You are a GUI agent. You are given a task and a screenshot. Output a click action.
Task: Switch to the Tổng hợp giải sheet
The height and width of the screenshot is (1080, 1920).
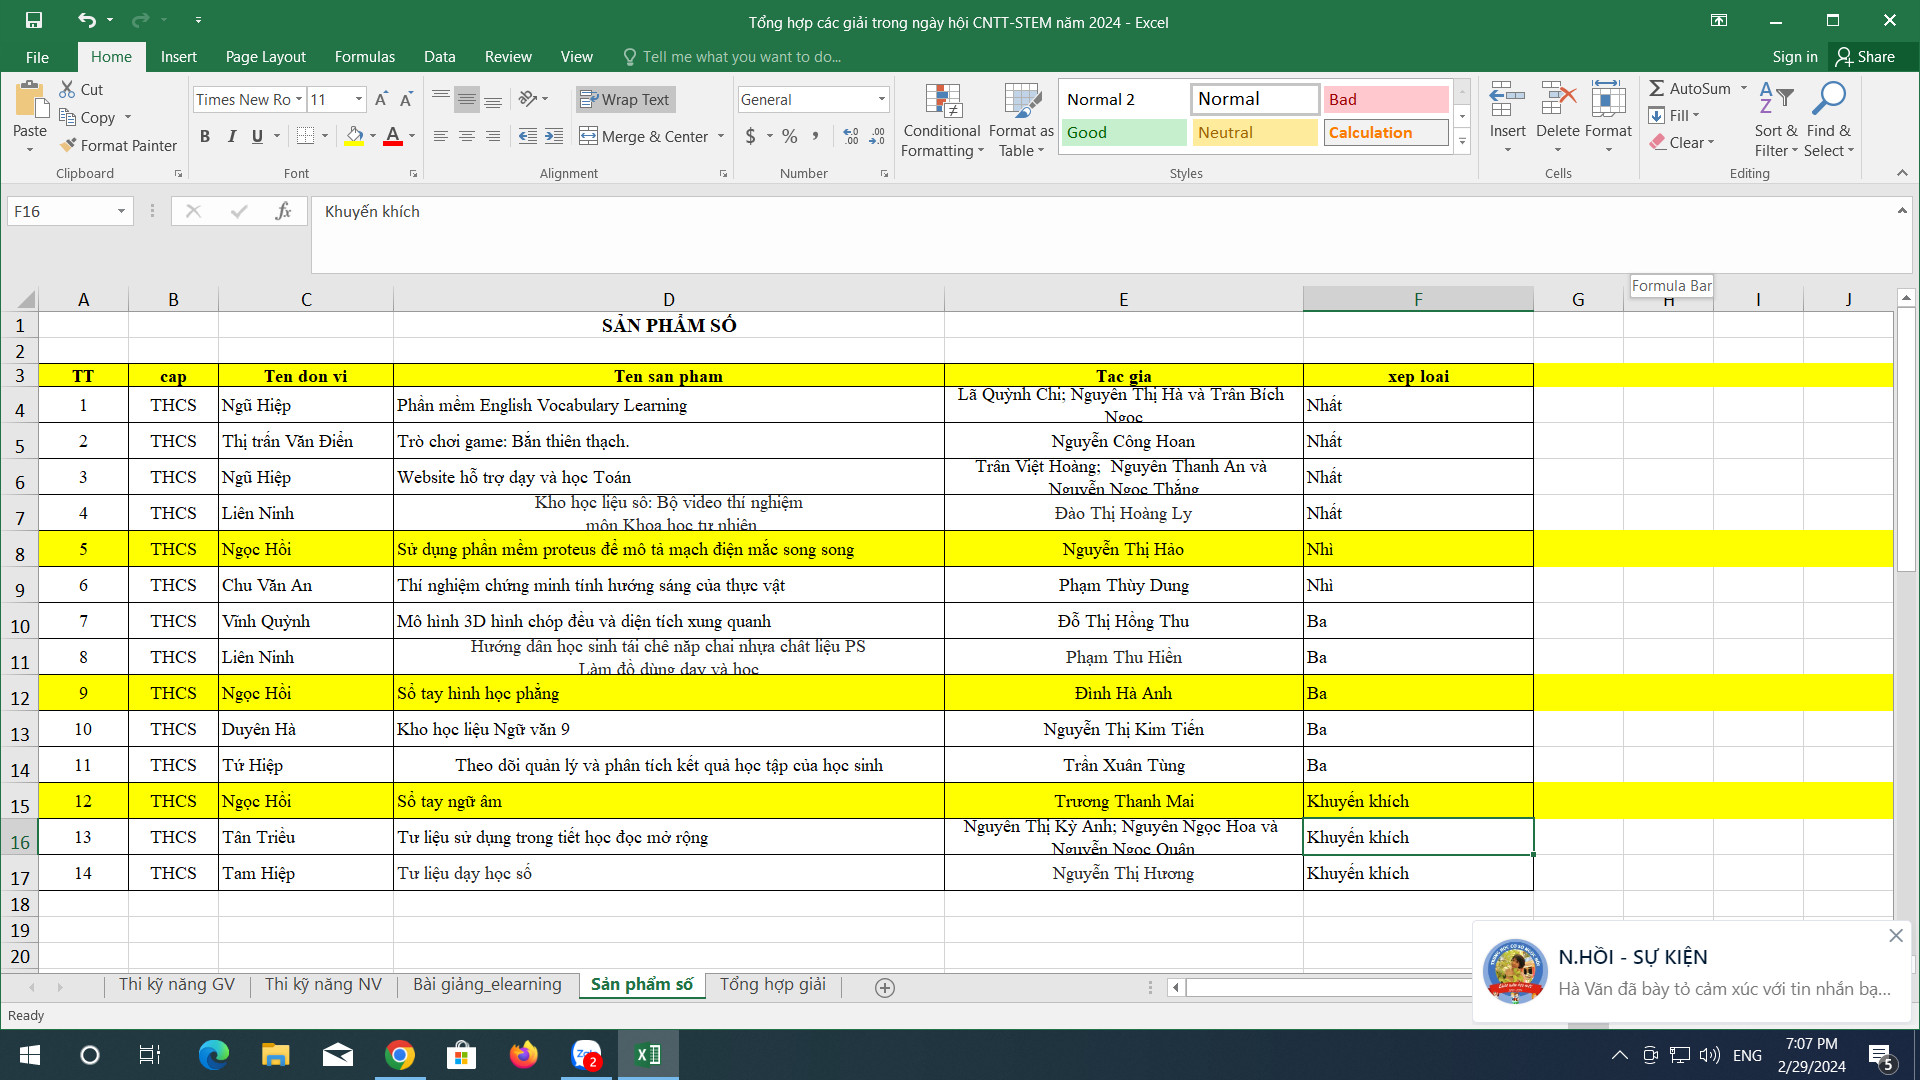pyautogui.click(x=772, y=984)
